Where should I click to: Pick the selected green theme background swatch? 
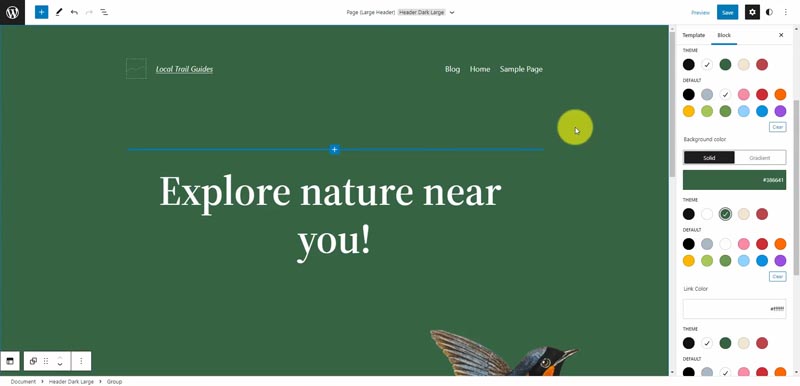point(725,214)
